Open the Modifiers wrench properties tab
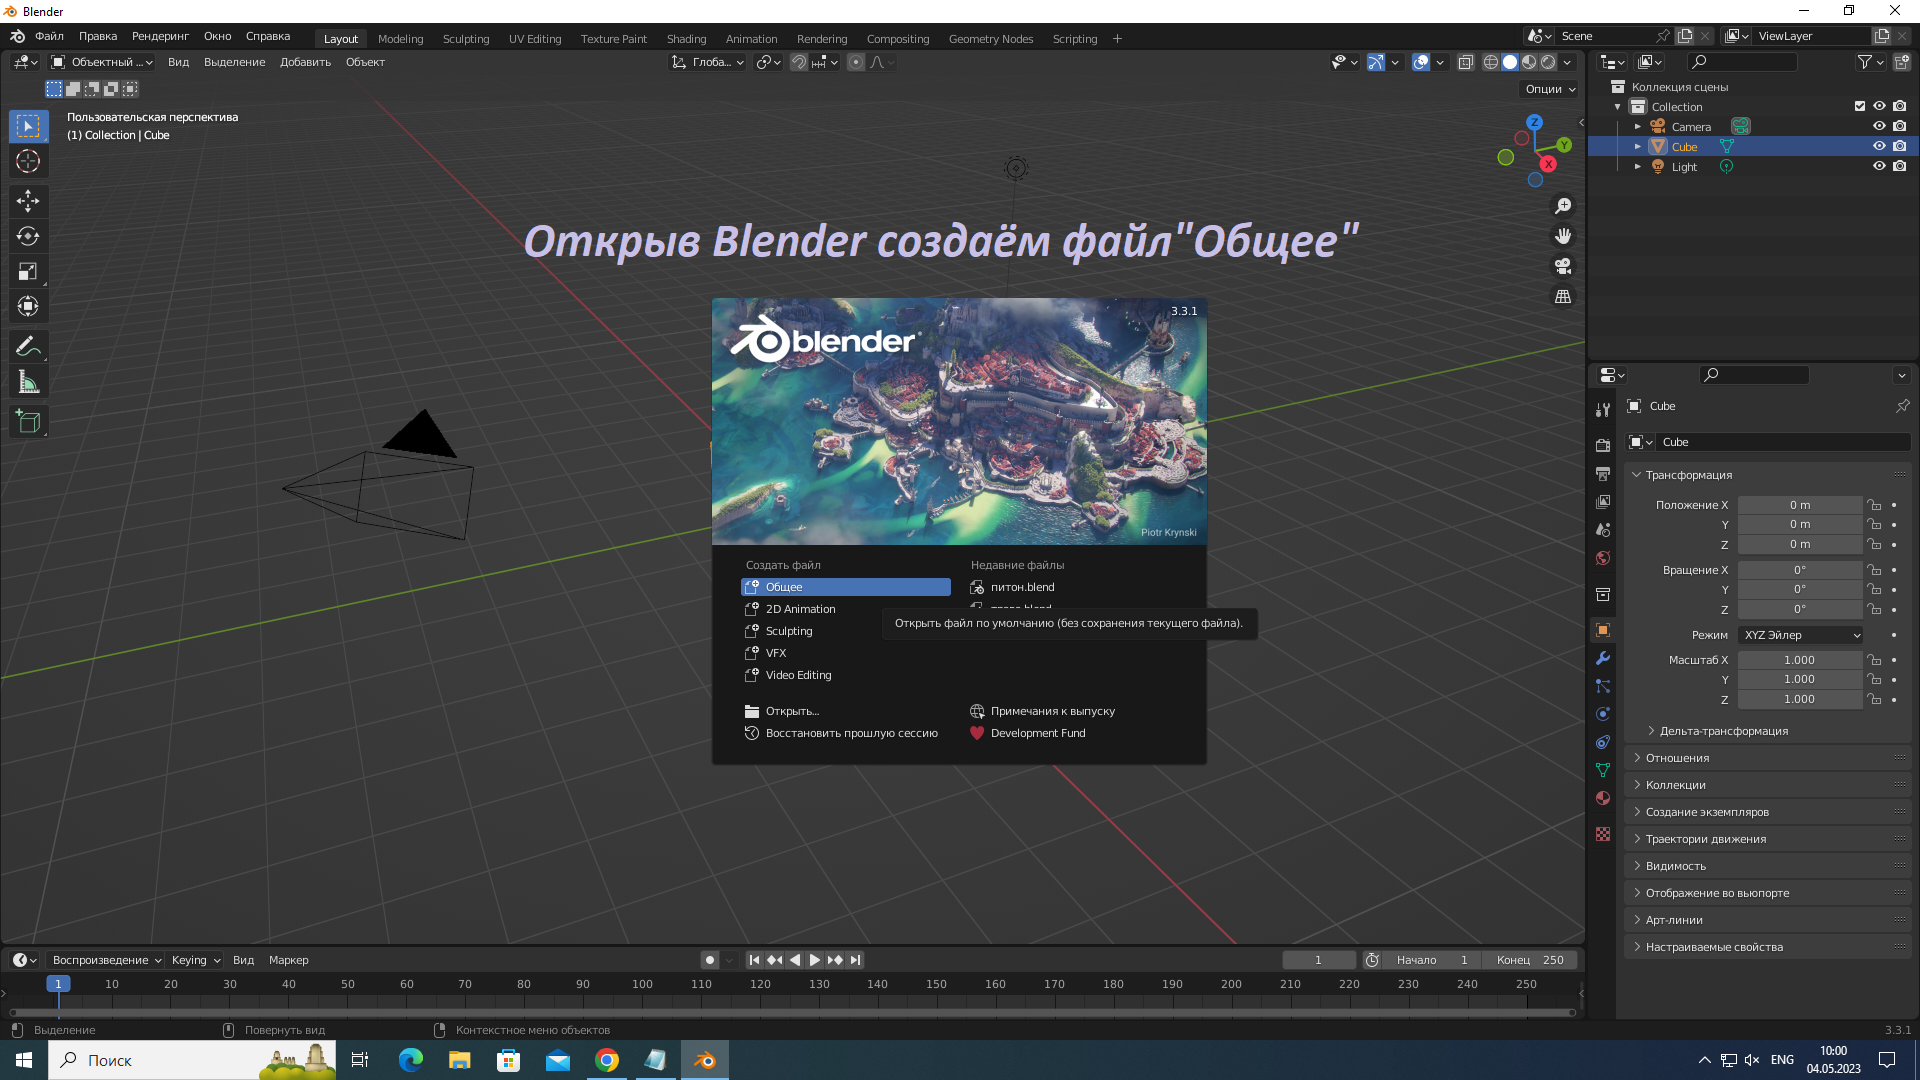1920x1080 pixels. click(1603, 658)
